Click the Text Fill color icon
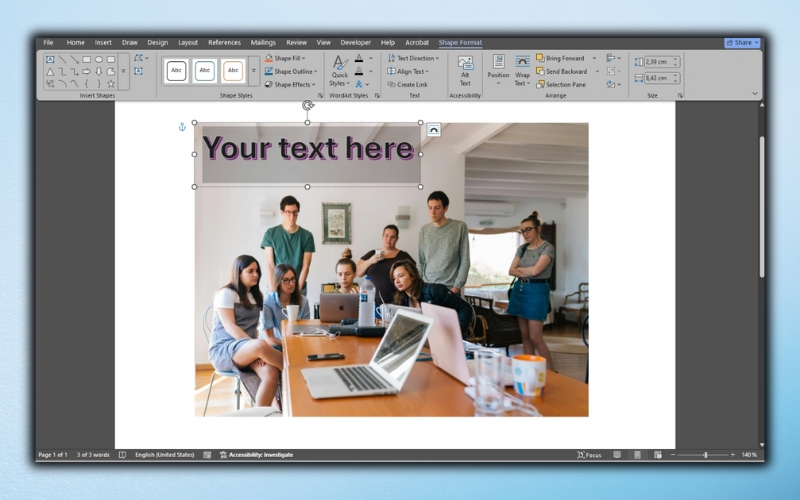 coord(359,58)
